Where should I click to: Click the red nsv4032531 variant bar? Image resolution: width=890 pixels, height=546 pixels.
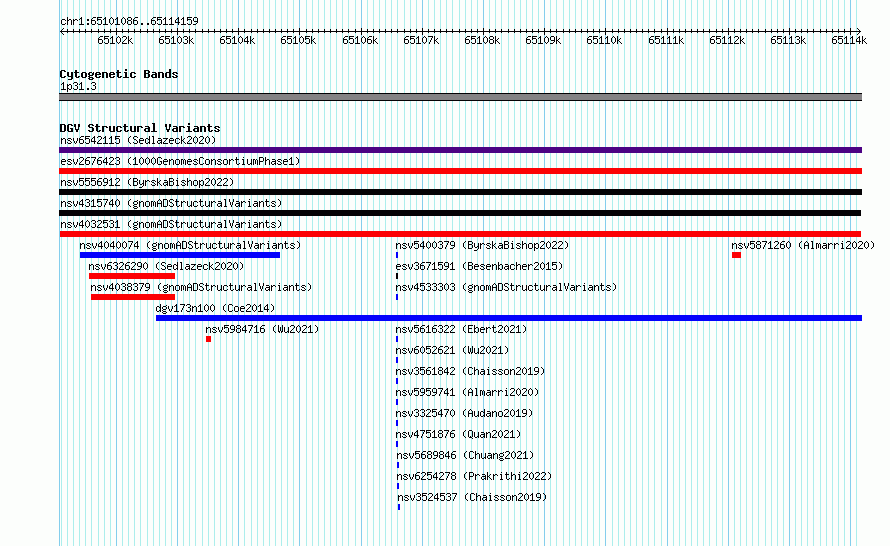pyautogui.click(x=460, y=234)
